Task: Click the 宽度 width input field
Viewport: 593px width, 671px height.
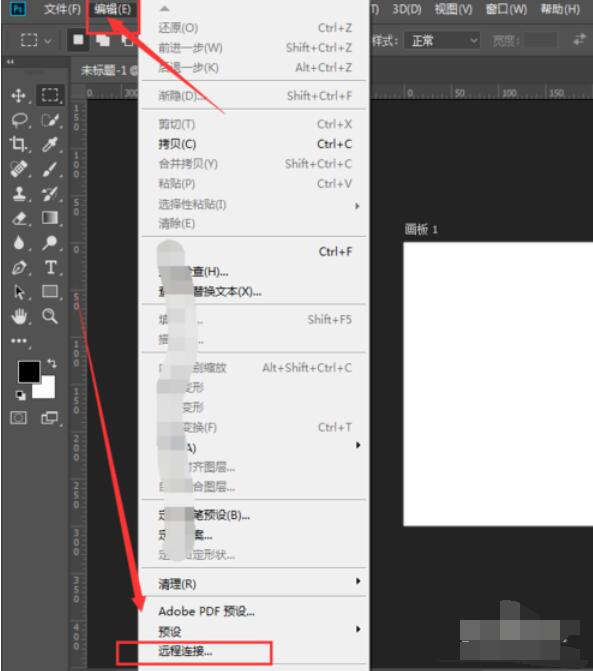Action: [x=541, y=41]
